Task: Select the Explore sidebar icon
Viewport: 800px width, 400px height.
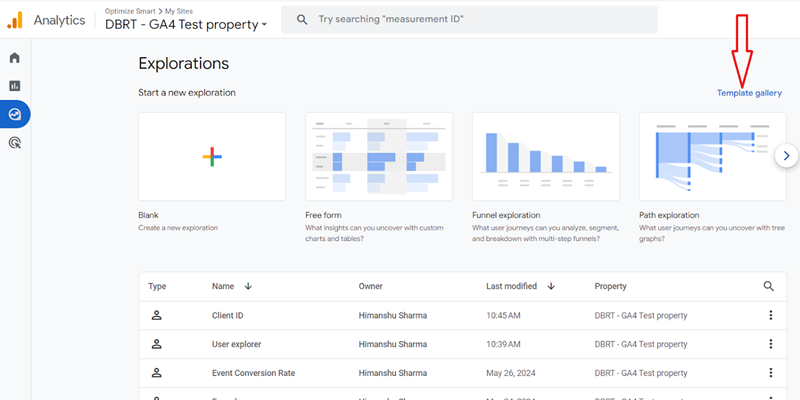Action: pyautogui.click(x=15, y=114)
